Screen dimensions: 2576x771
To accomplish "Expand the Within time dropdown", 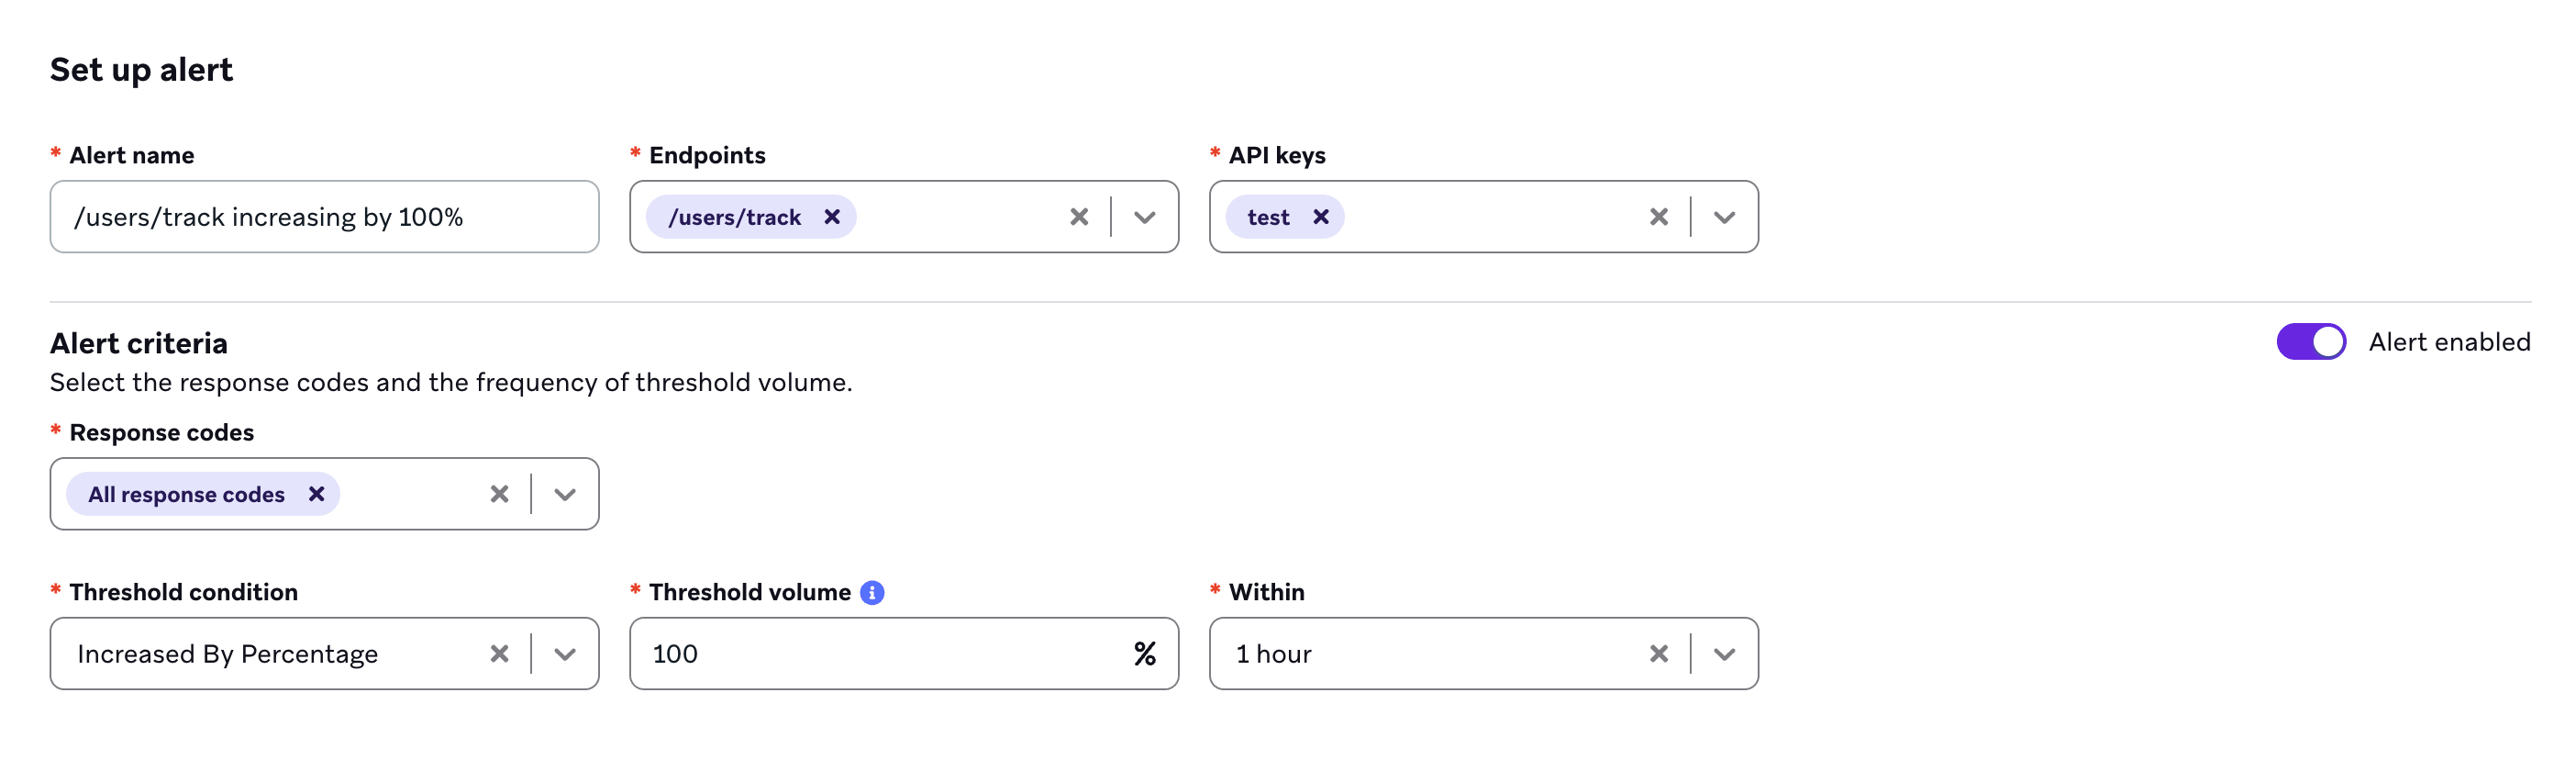I will (1723, 653).
